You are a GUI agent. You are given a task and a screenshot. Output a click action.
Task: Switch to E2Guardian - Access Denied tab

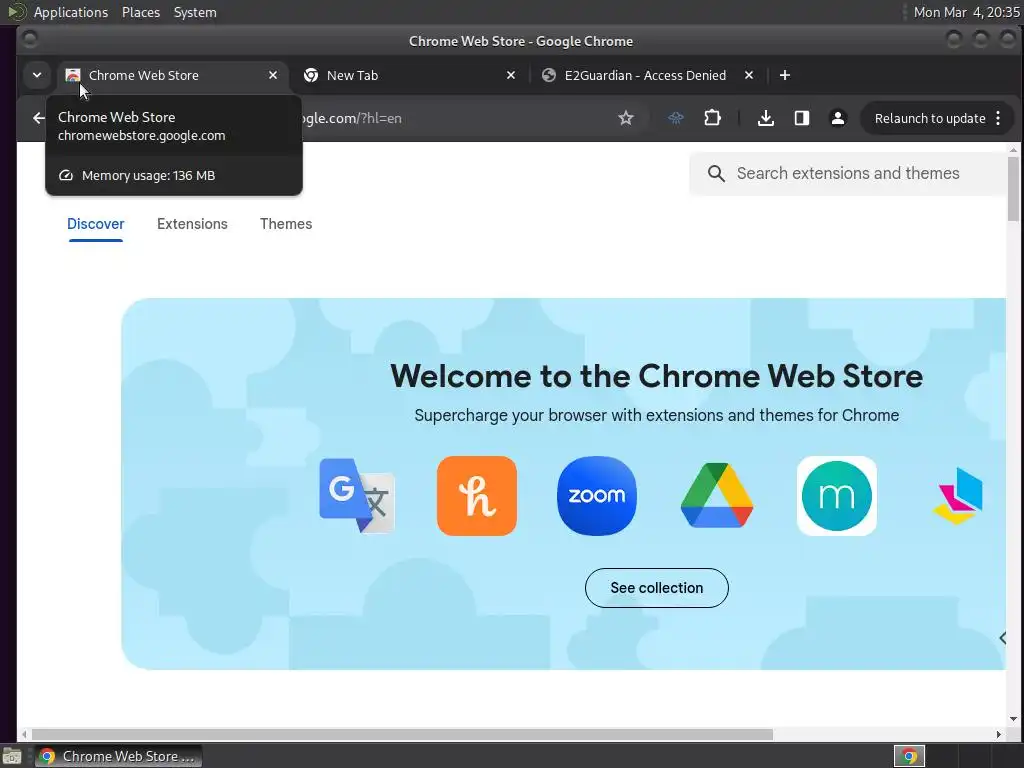(645, 75)
